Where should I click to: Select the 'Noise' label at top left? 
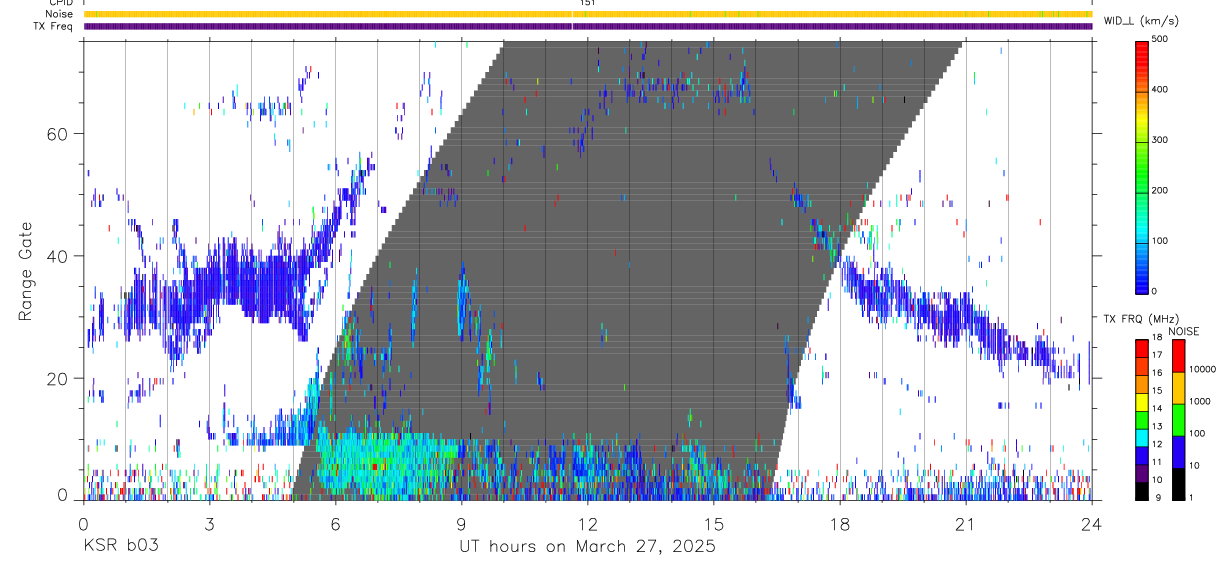coord(59,14)
